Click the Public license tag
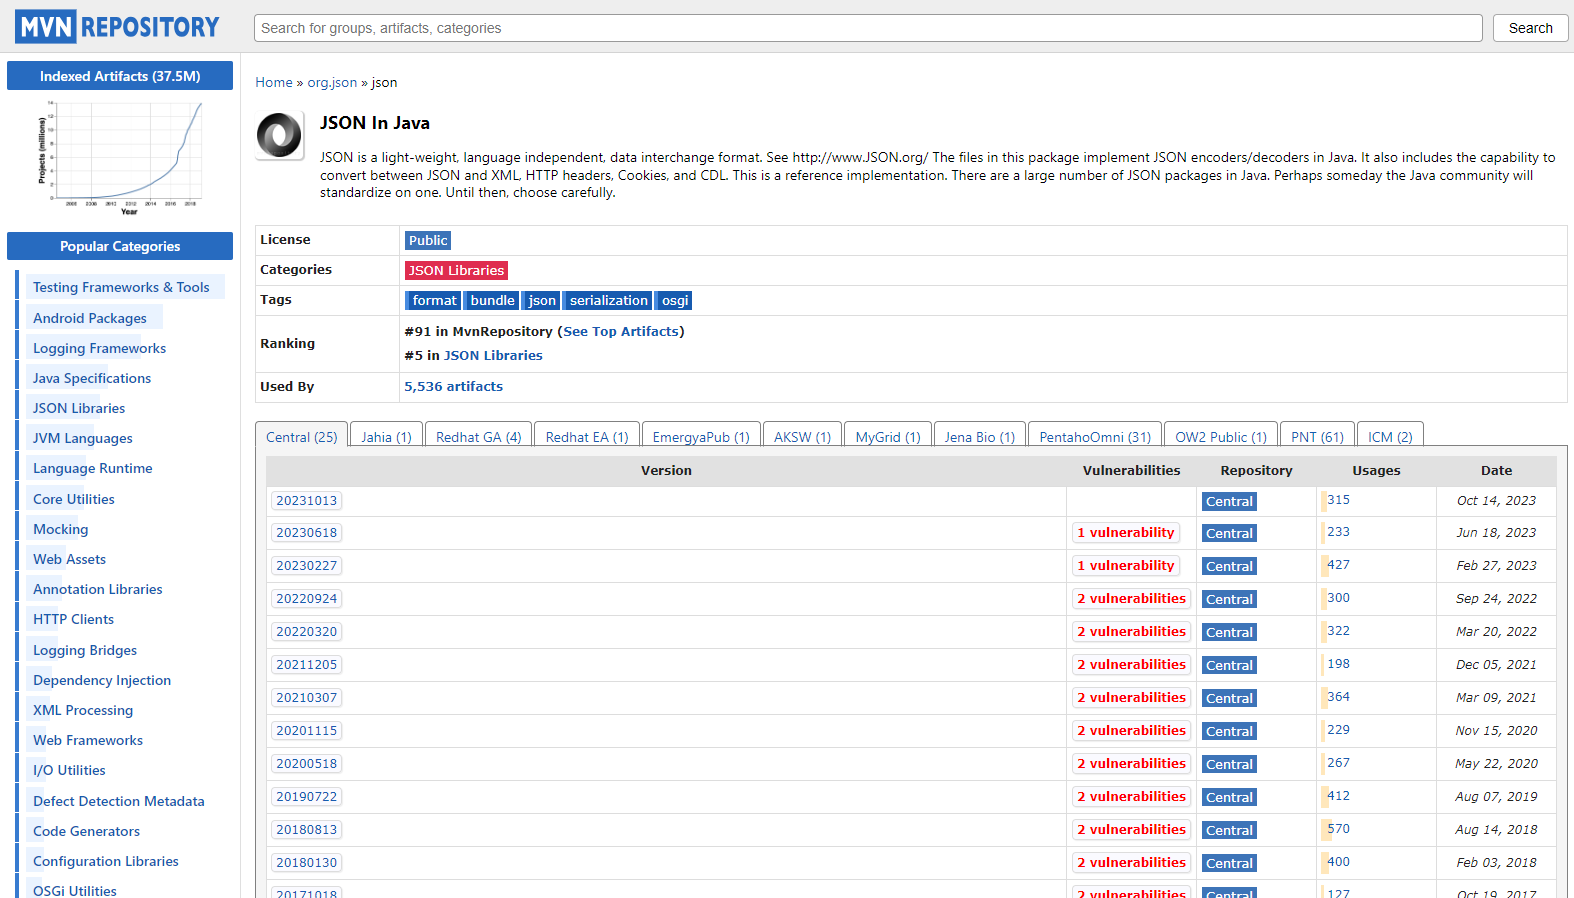This screenshot has height=898, width=1574. click(428, 240)
